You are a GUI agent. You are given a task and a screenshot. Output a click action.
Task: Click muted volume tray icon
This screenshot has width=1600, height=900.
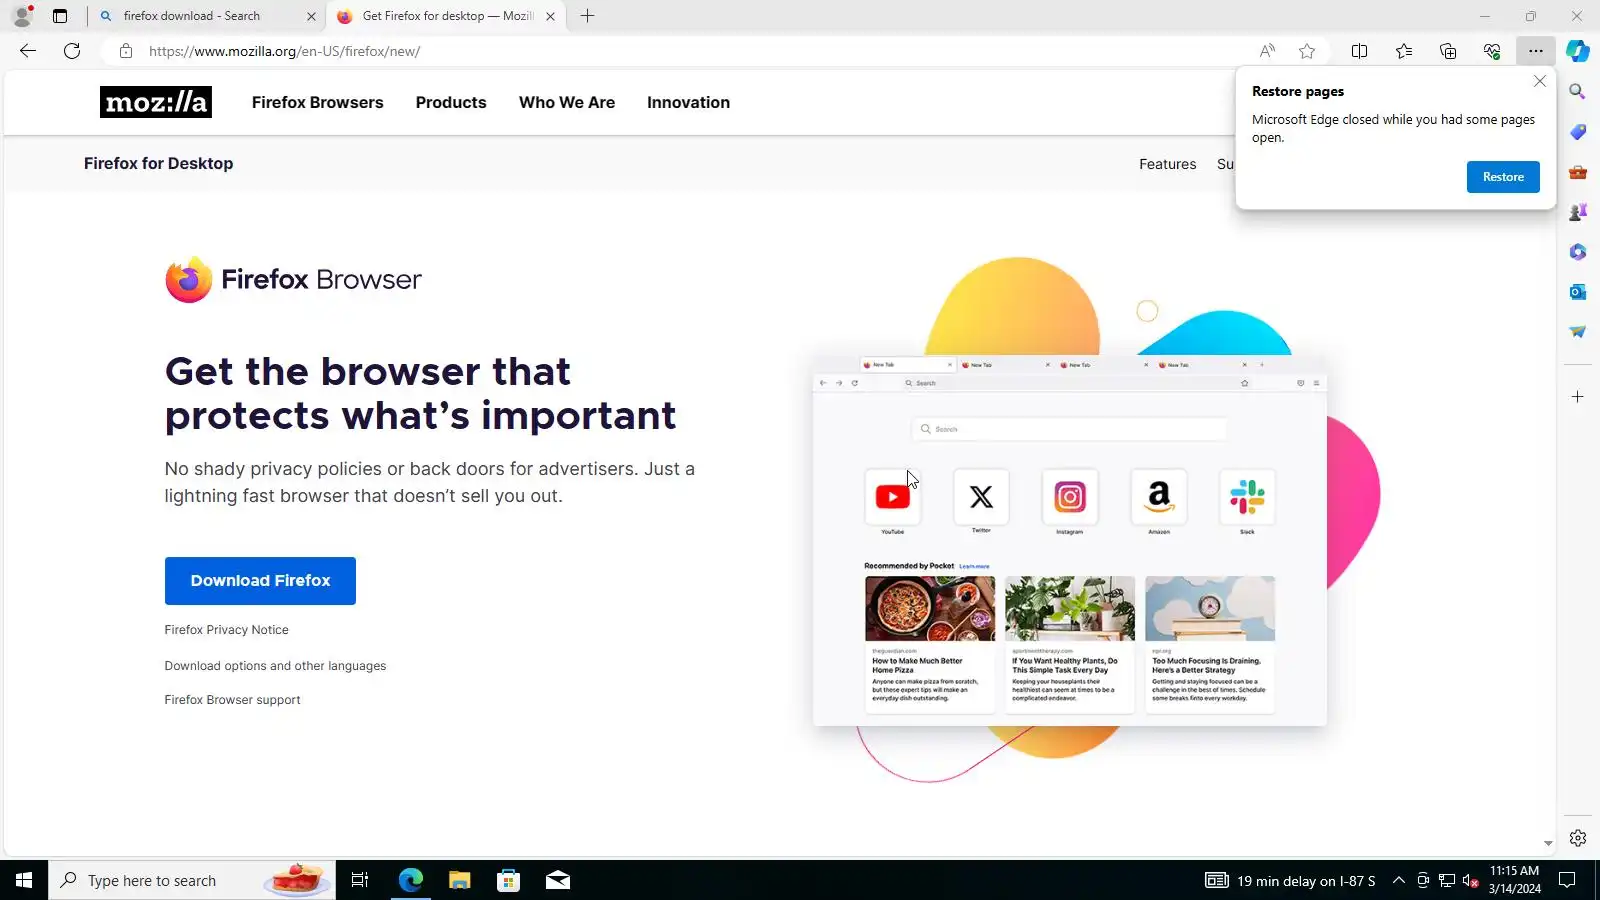point(1470,880)
